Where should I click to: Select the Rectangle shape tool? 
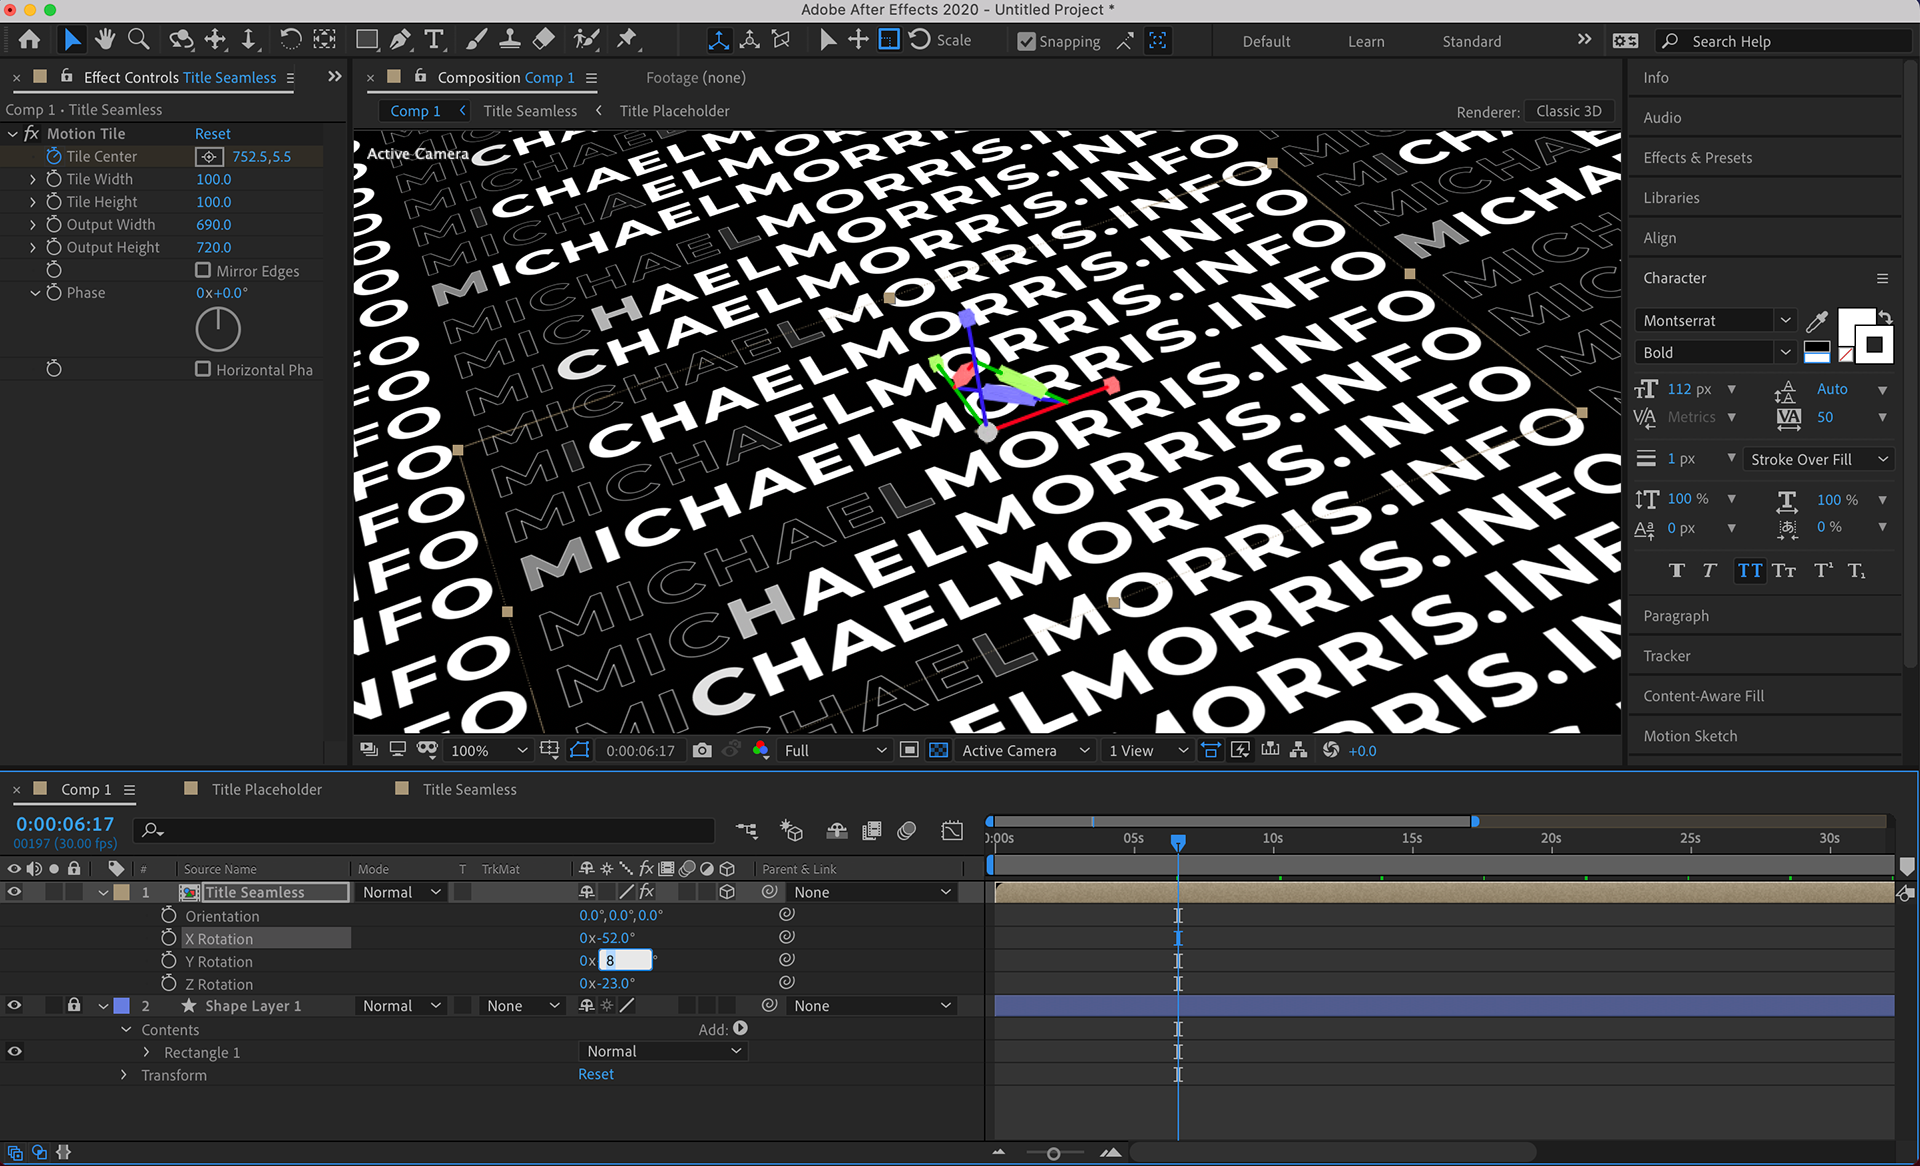coord(367,40)
